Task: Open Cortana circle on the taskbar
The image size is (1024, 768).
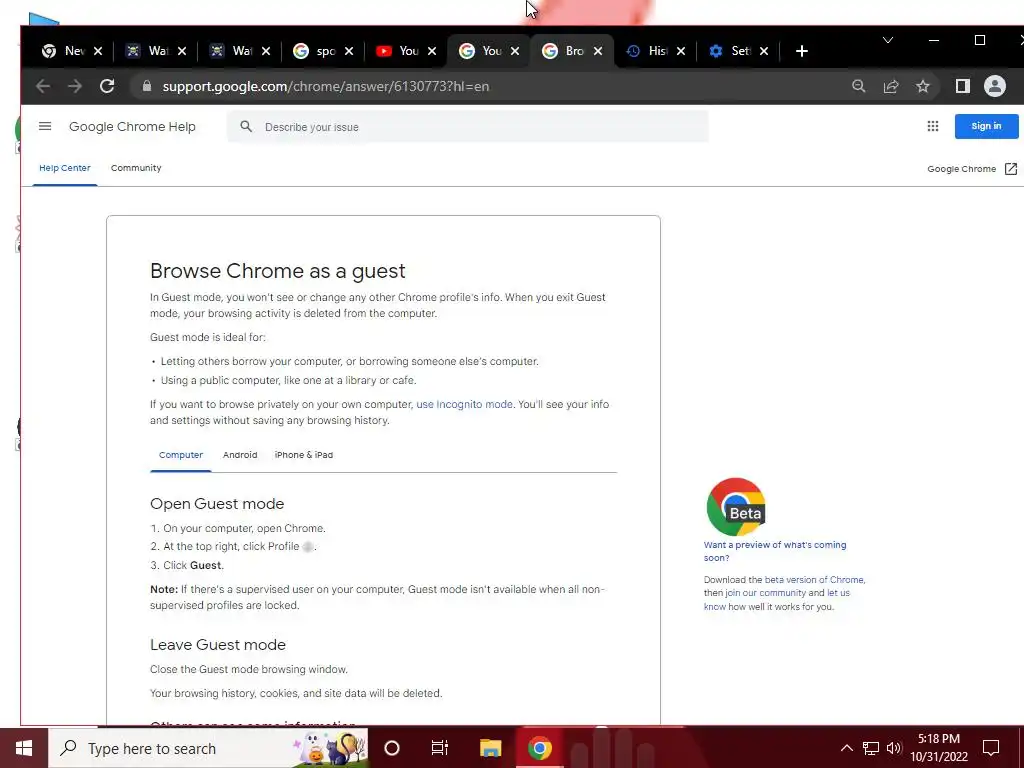Action: pos(392,748)
